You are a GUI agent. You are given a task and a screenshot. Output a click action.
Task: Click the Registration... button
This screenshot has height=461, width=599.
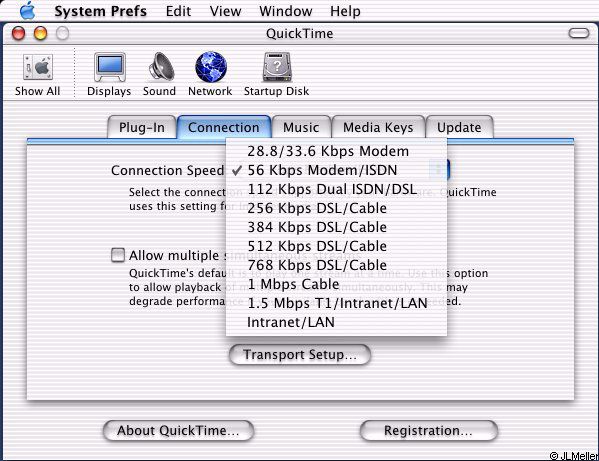(x=428, y=431)
